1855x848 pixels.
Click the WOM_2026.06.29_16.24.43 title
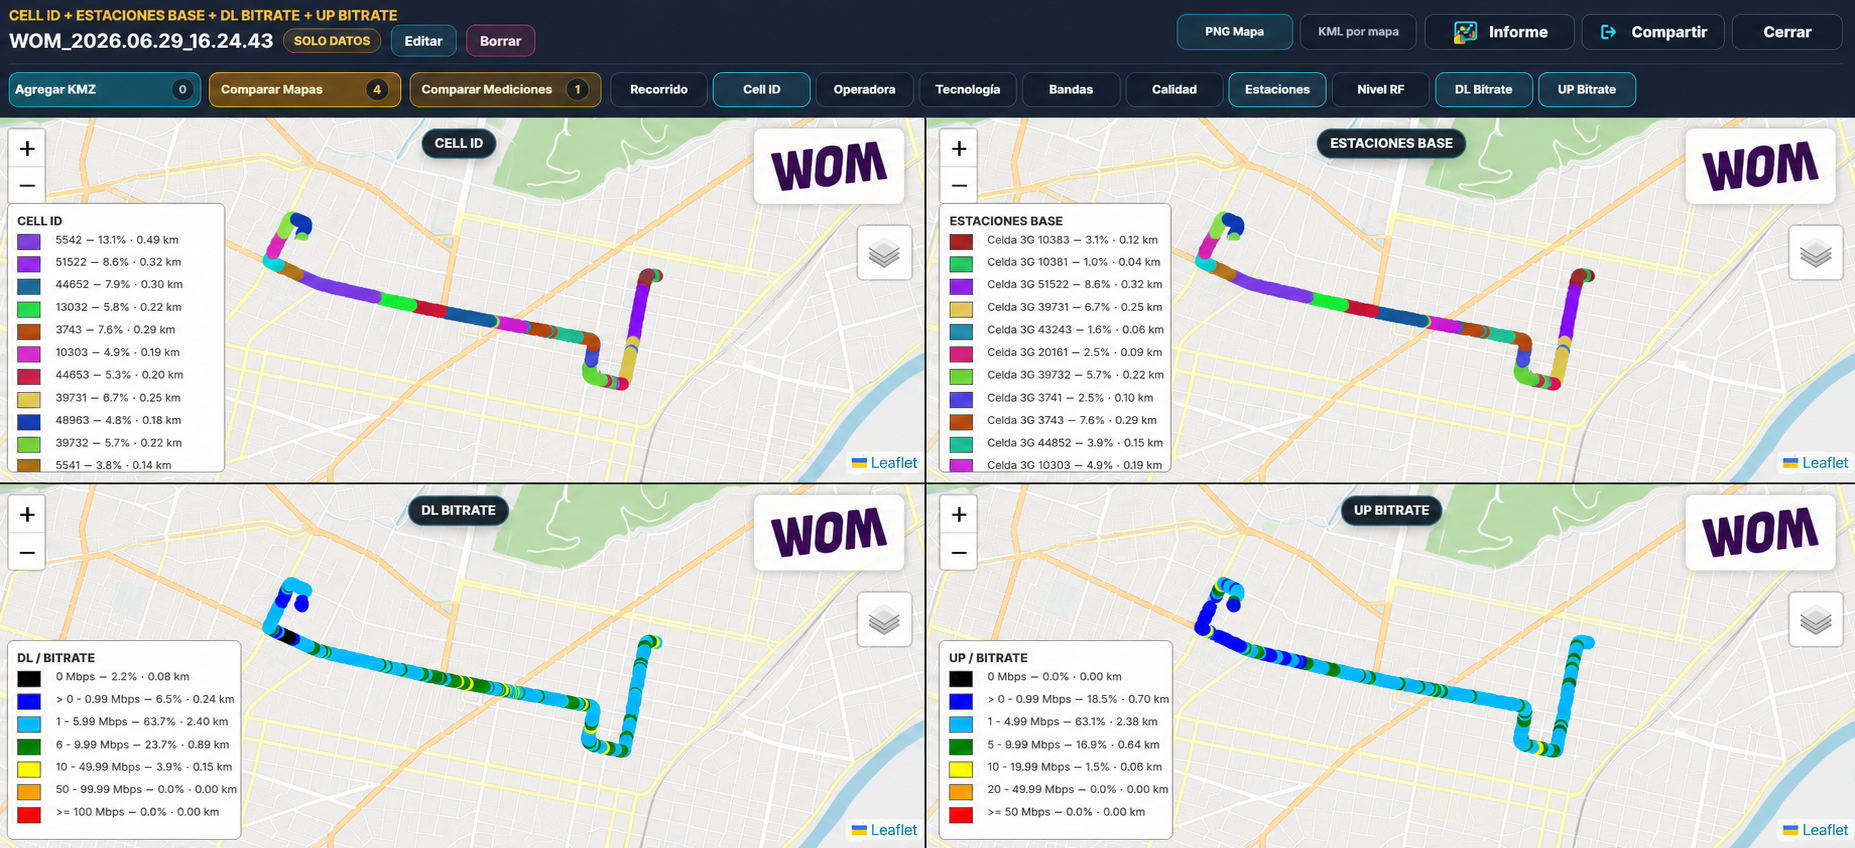point(141,41)
